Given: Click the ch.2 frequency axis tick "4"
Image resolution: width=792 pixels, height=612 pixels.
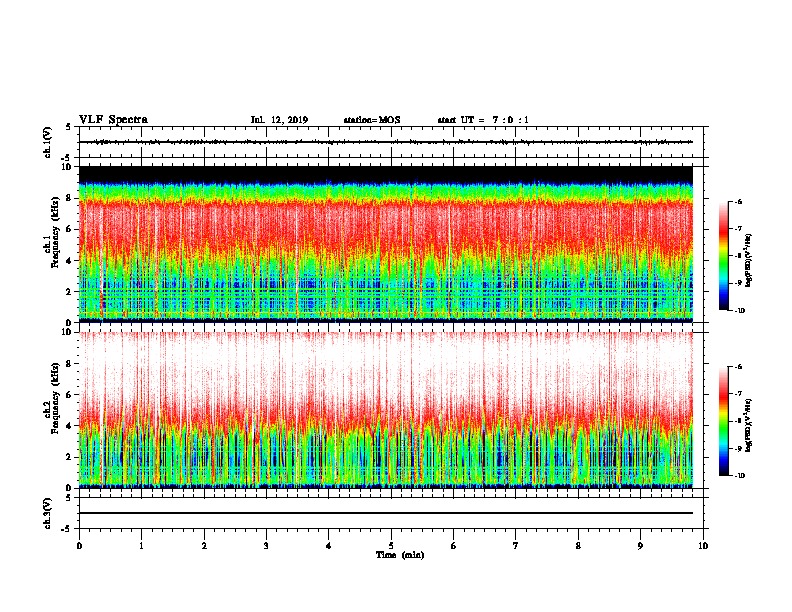Looking at the screenshot, I should (x=70, y=426).
